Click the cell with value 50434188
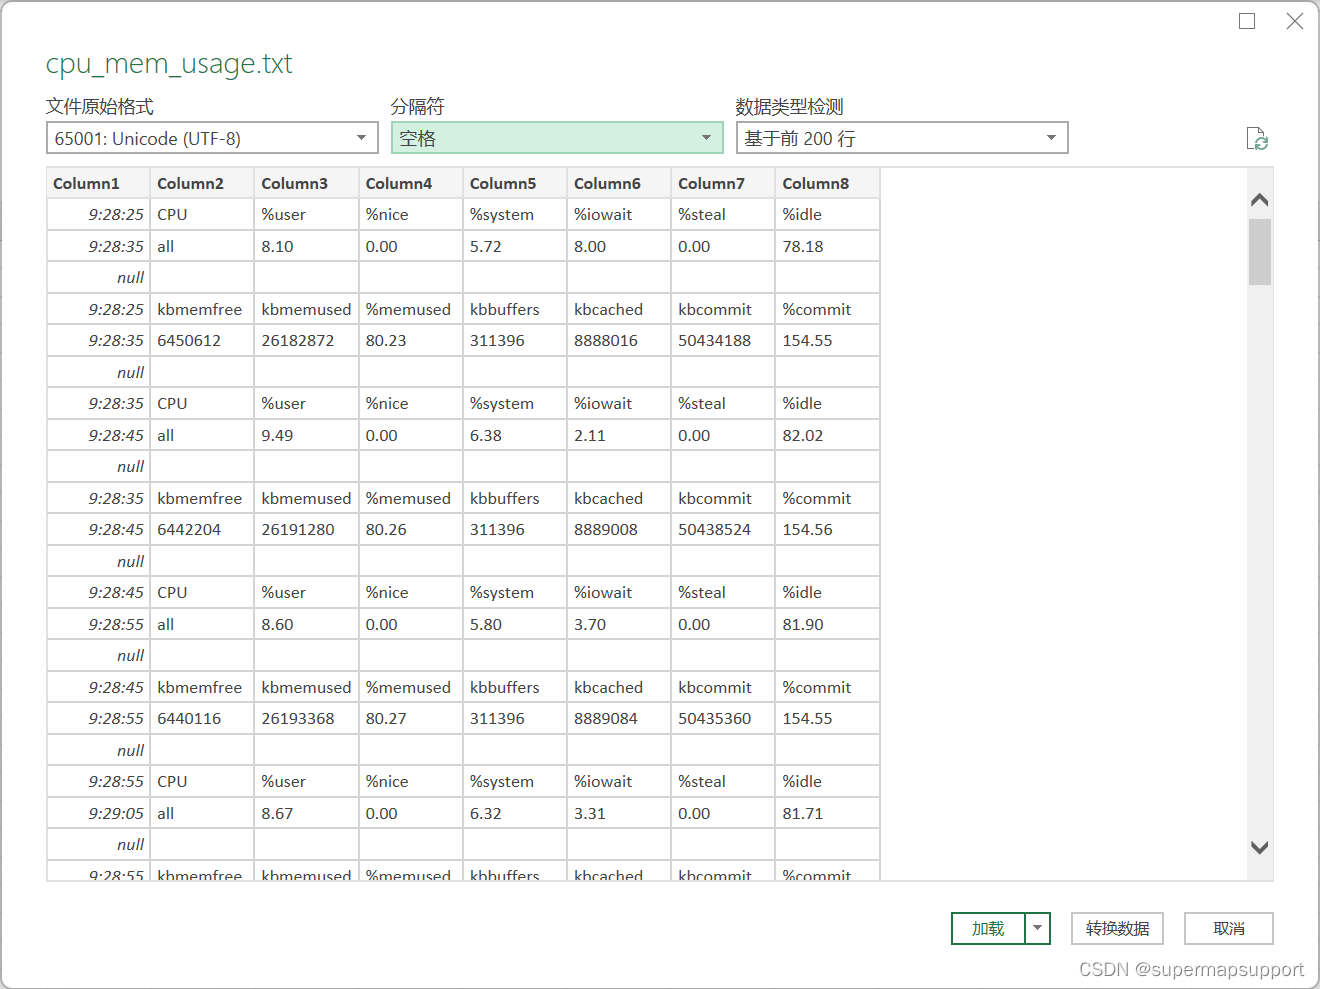This screenshot has width=1320, height=989. coord(723,340)
